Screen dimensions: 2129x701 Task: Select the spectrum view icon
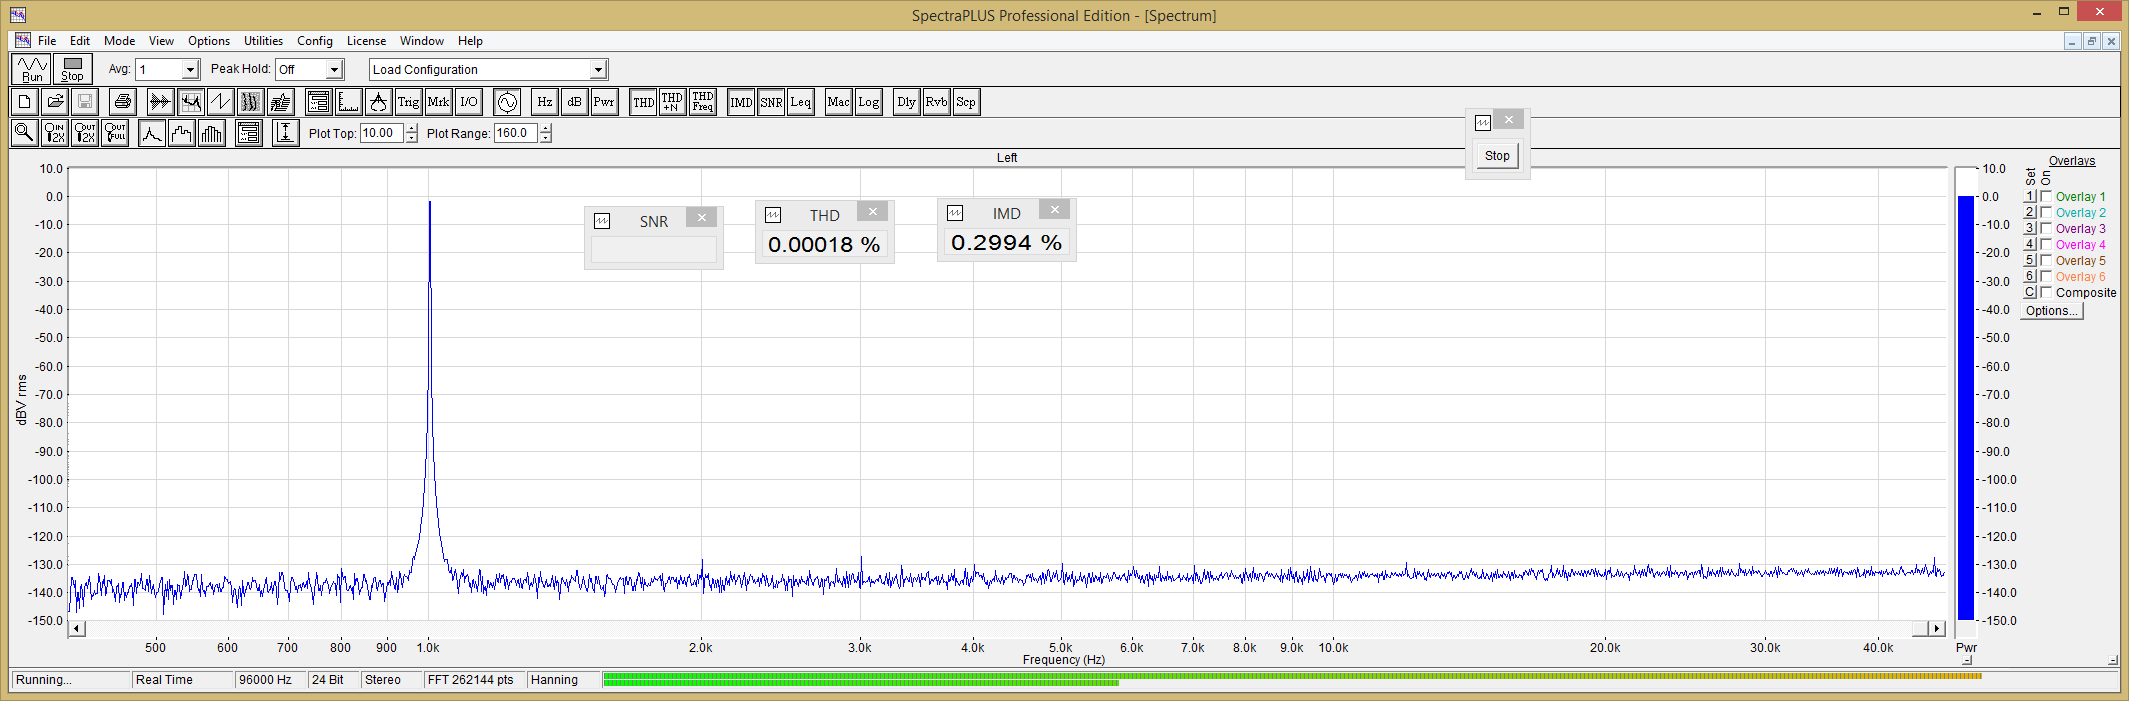pos(190,102)
